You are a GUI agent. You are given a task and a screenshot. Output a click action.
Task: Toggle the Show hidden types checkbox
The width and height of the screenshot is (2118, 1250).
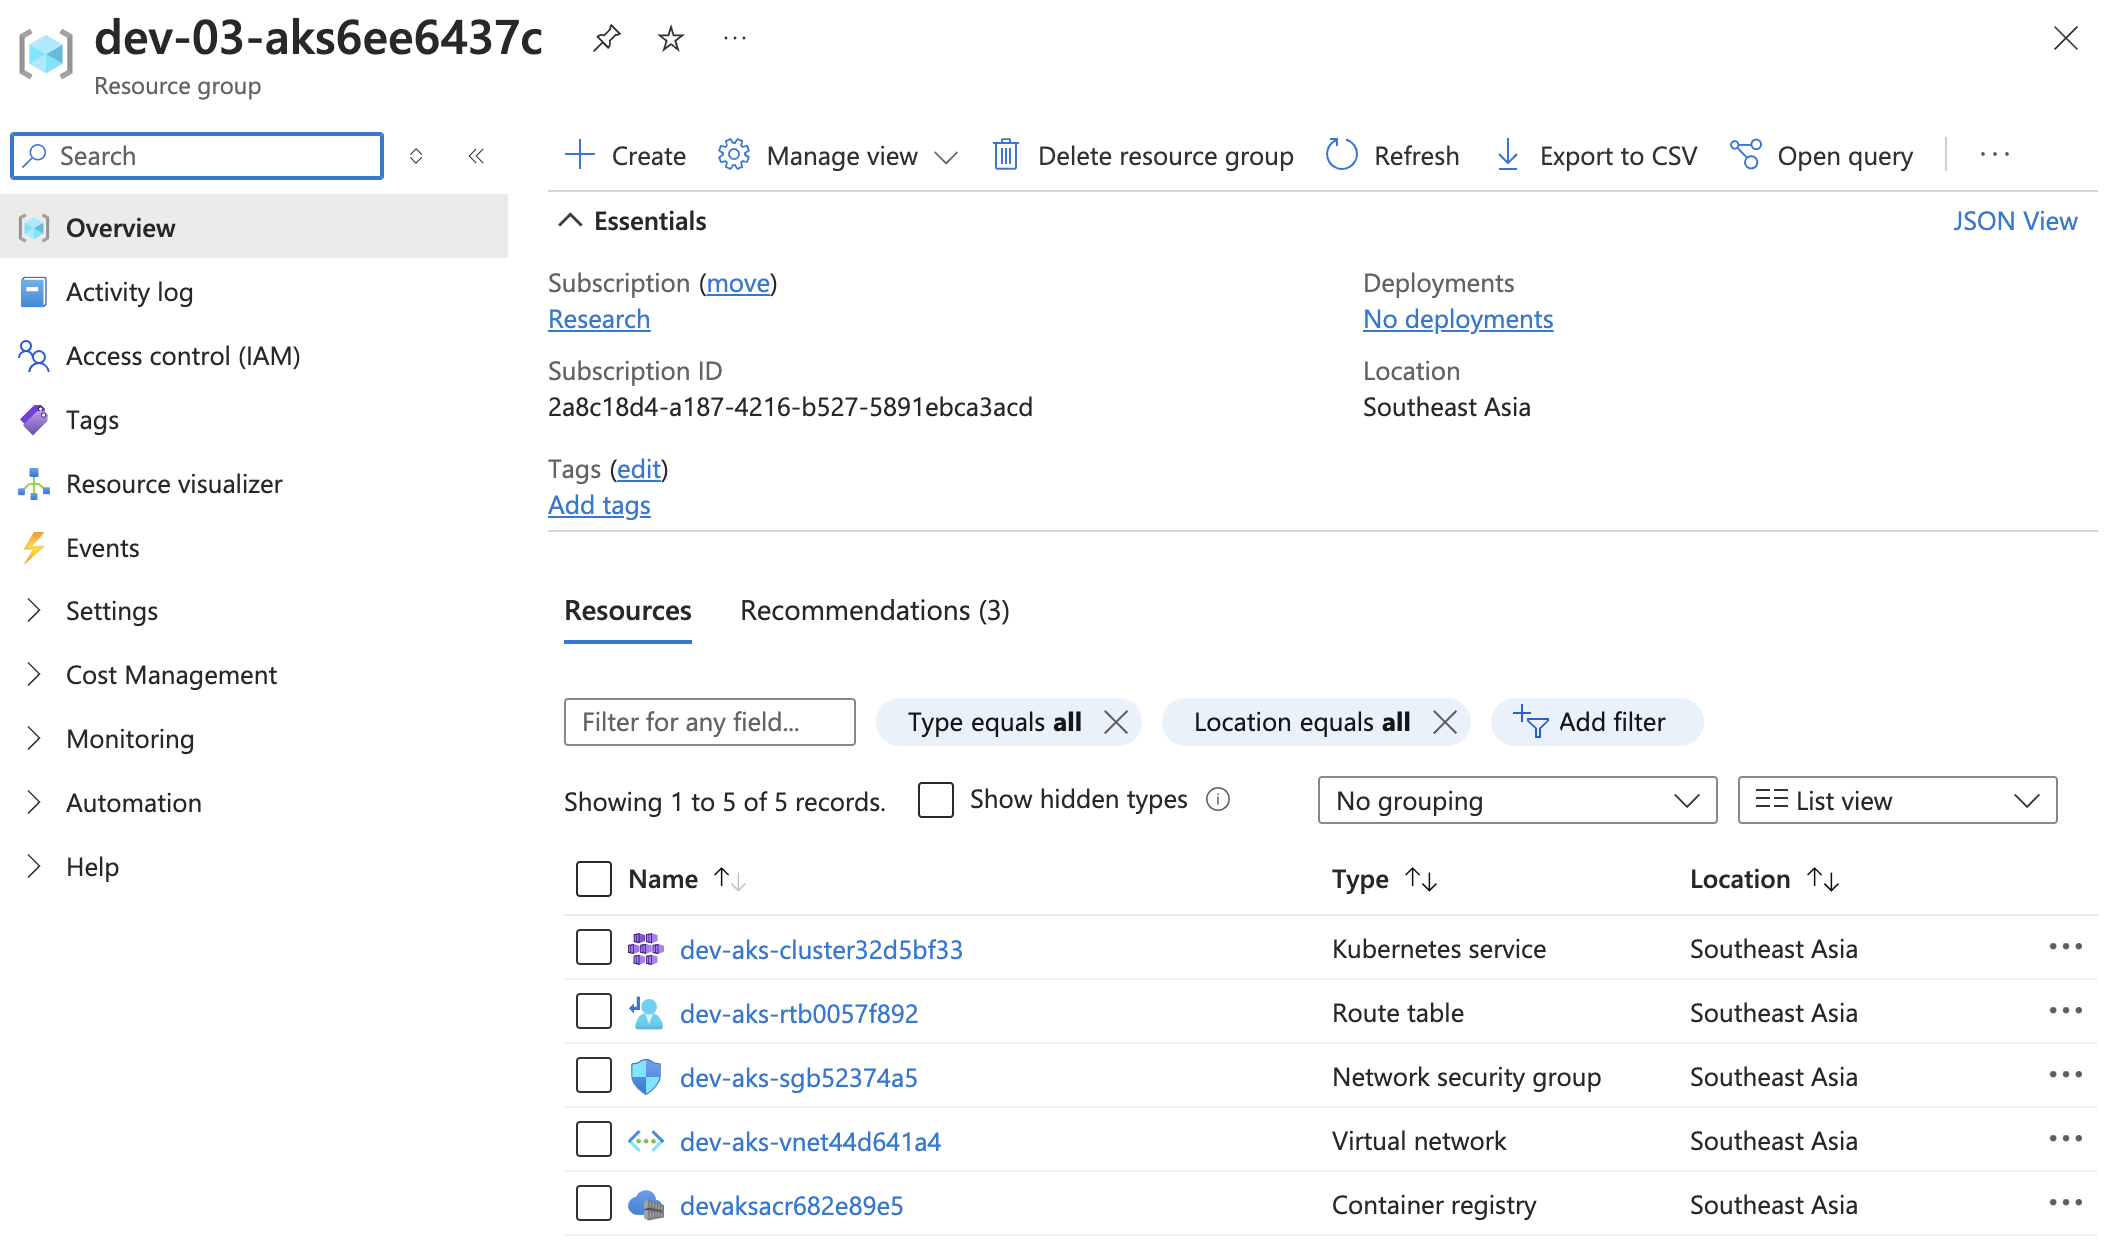click(x=936, y=801)
